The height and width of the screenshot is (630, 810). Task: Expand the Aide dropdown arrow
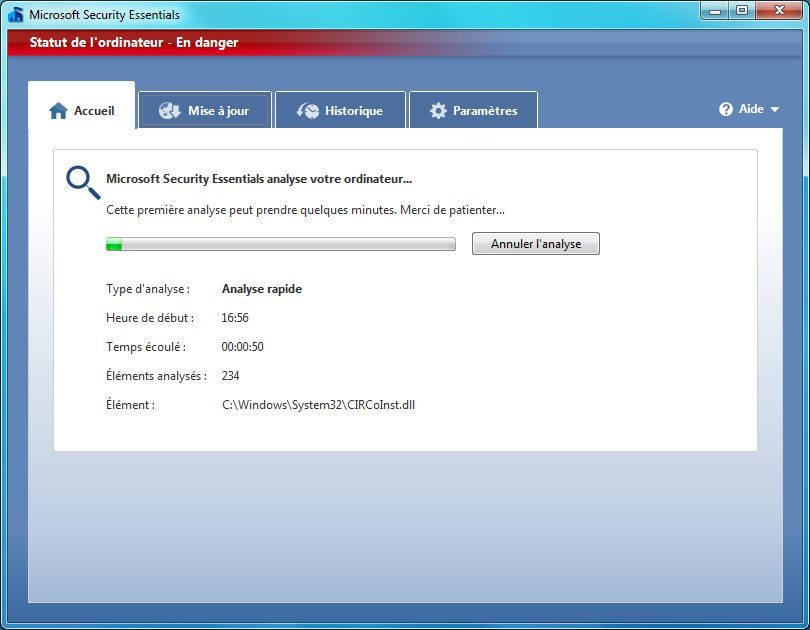[x=774, y=110]
